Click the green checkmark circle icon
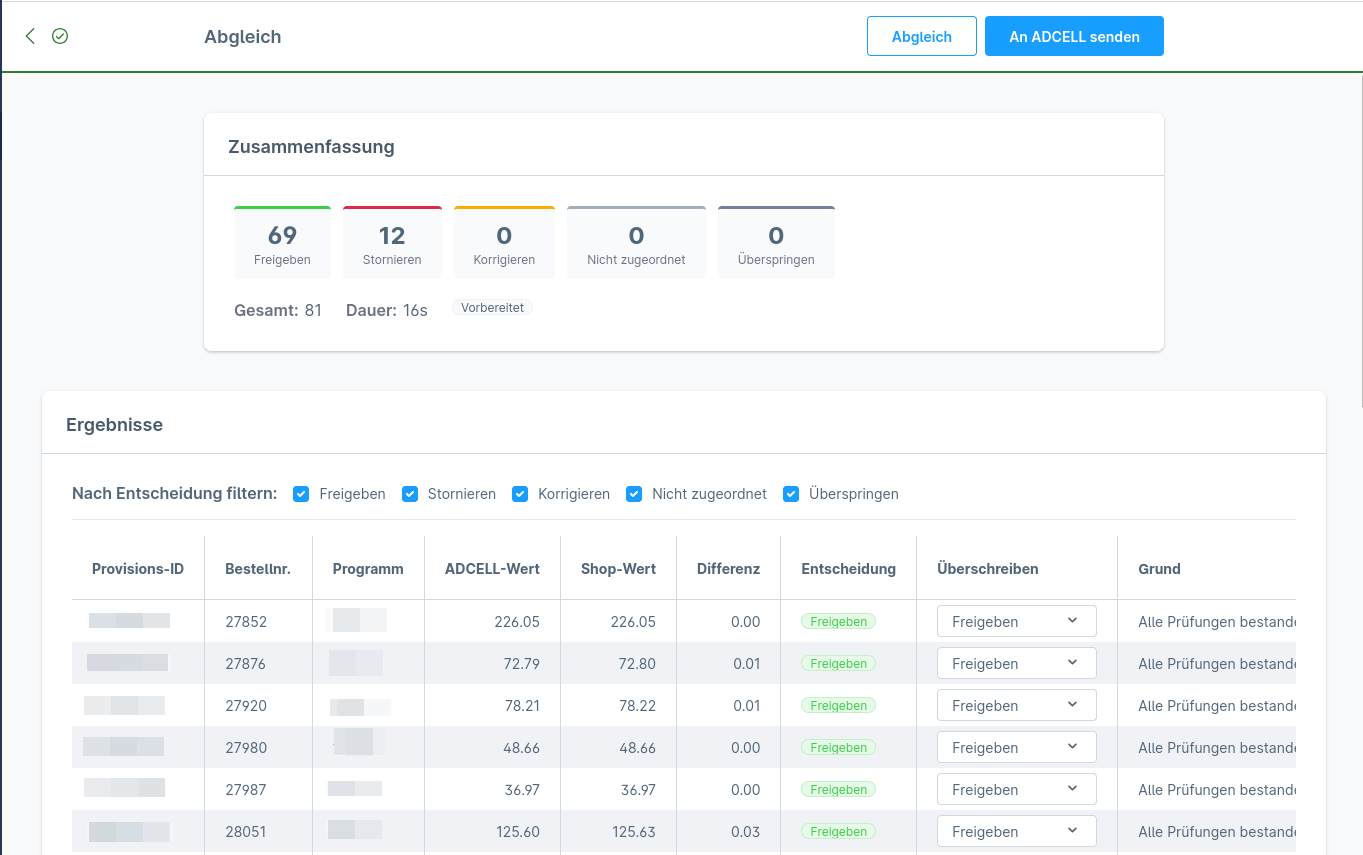The image size is (1363, 855). point(60,36)
